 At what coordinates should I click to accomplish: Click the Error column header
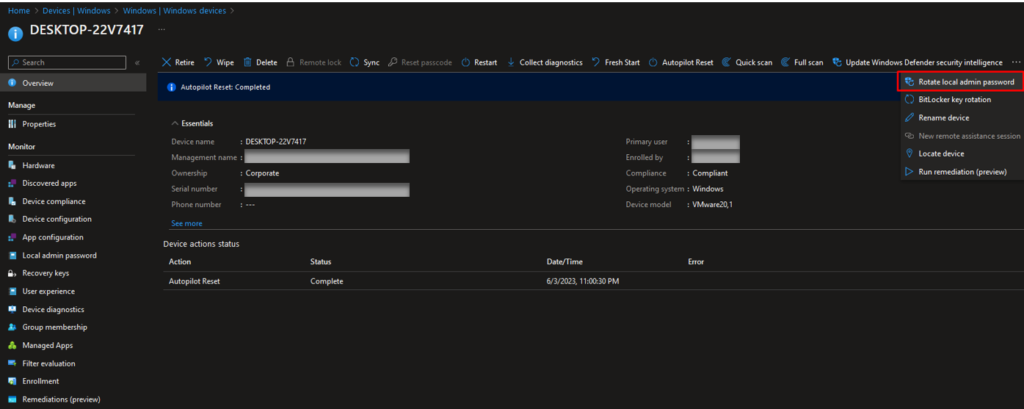(696, 262)
